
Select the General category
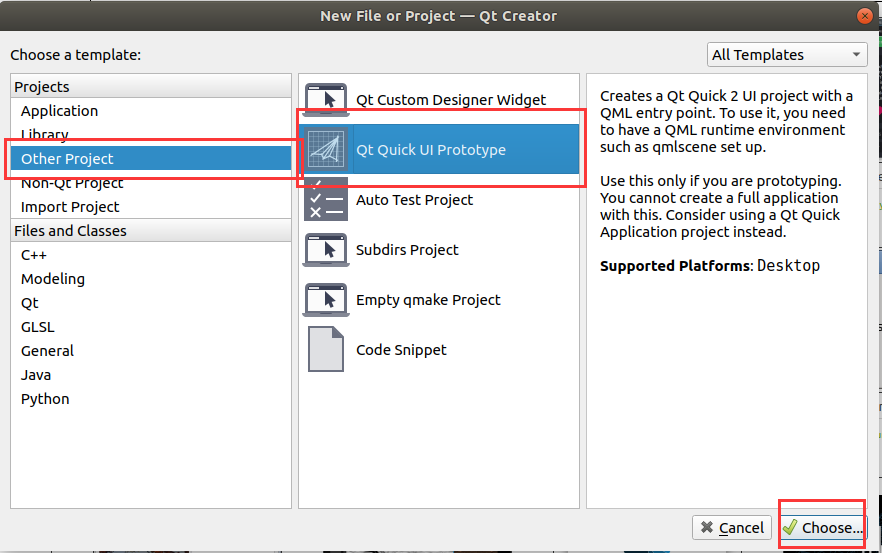tap(151, 351)
